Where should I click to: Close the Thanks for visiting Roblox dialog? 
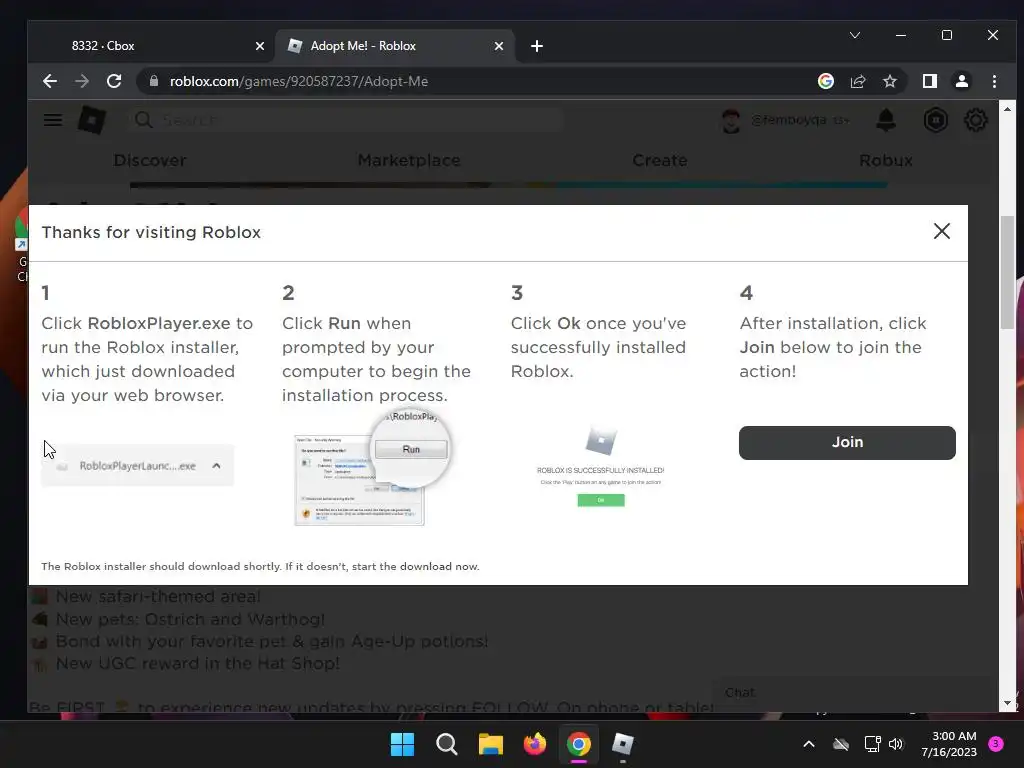pos(941,231)
